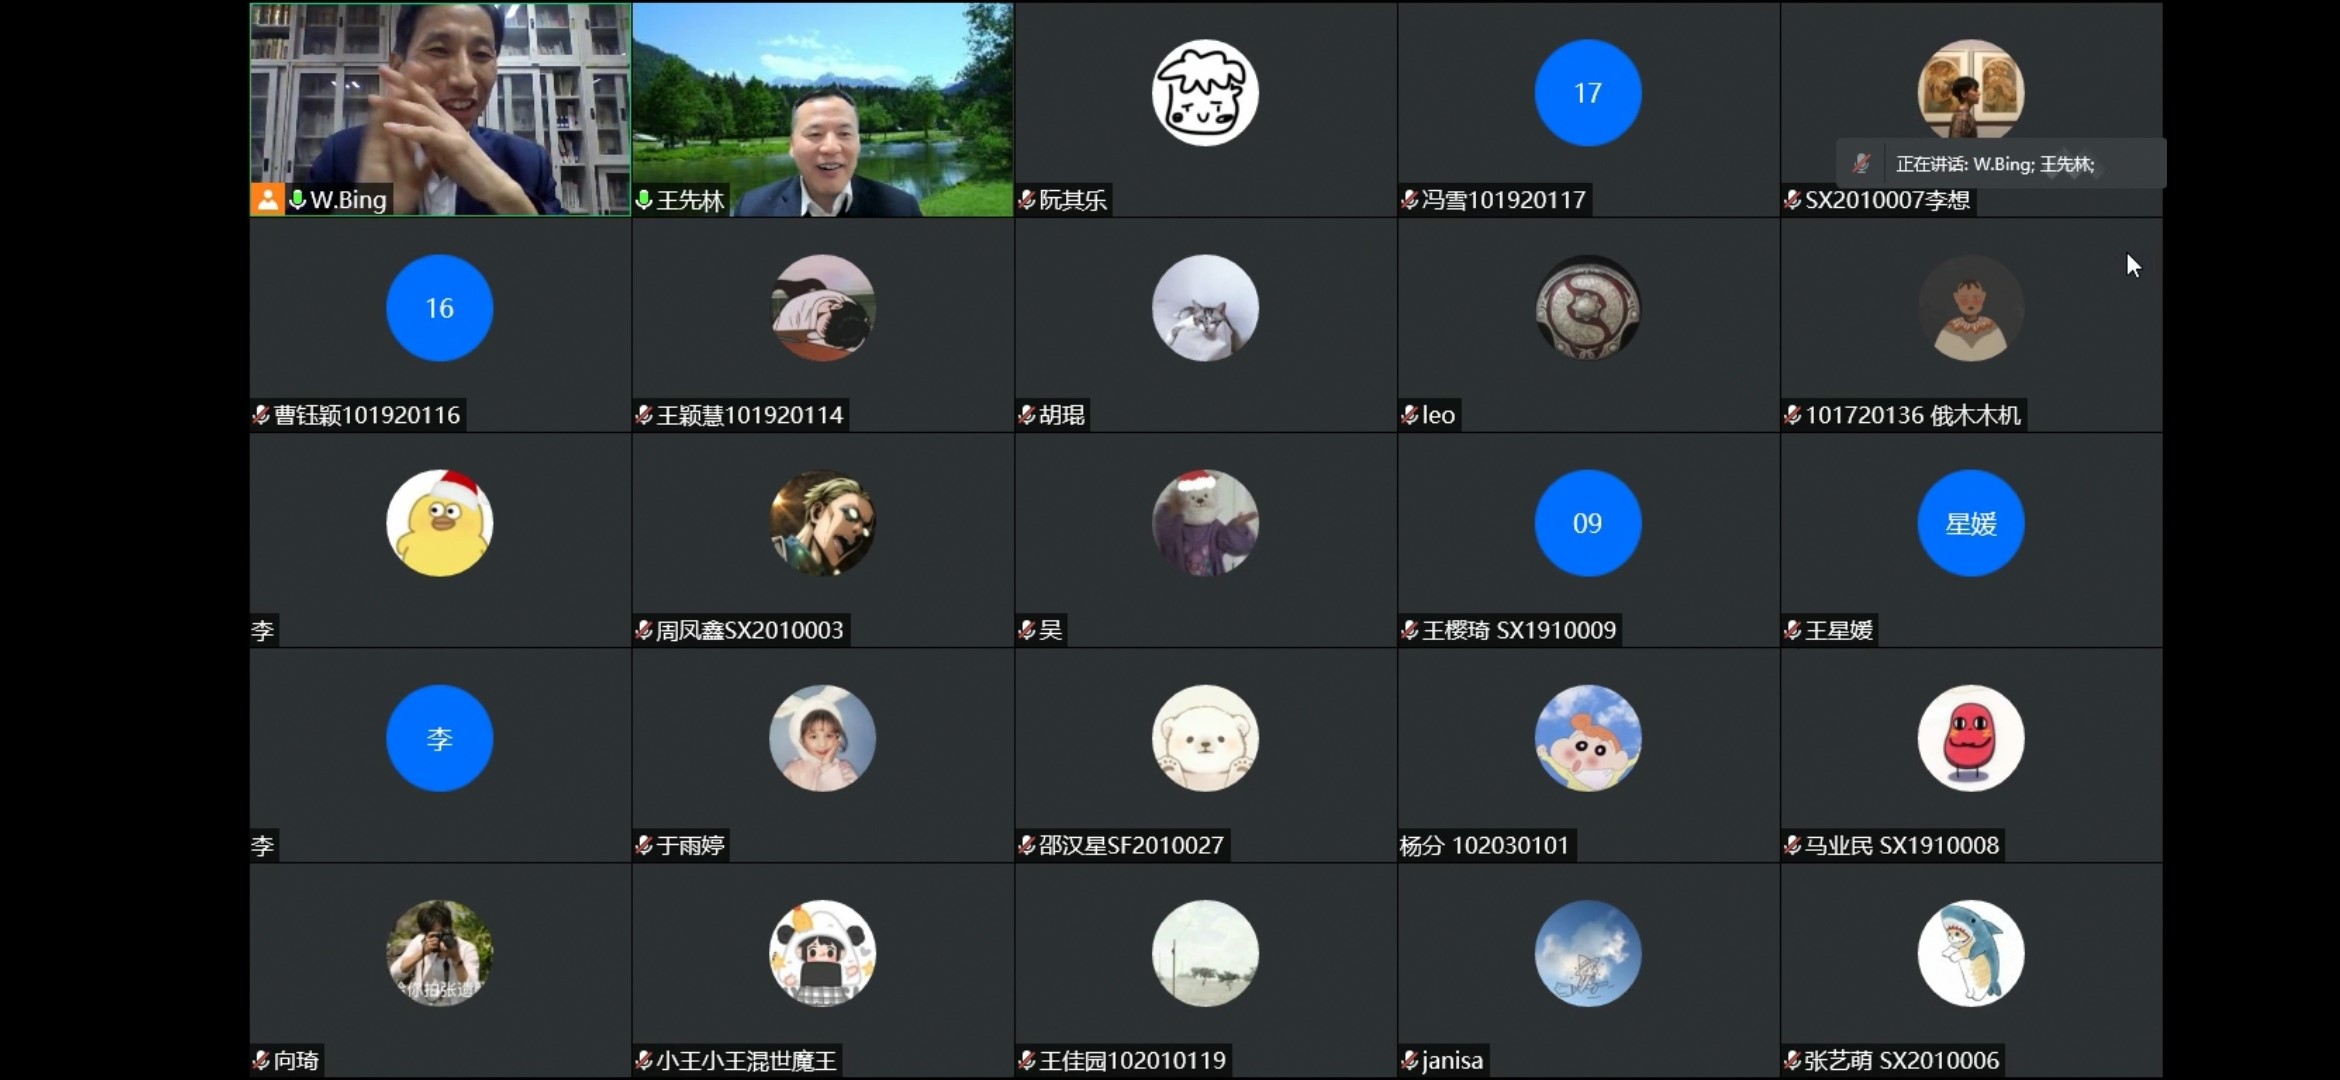Select W.Bing's video feed
This screenshot has width=2340, height=1080.
[440, 109]
